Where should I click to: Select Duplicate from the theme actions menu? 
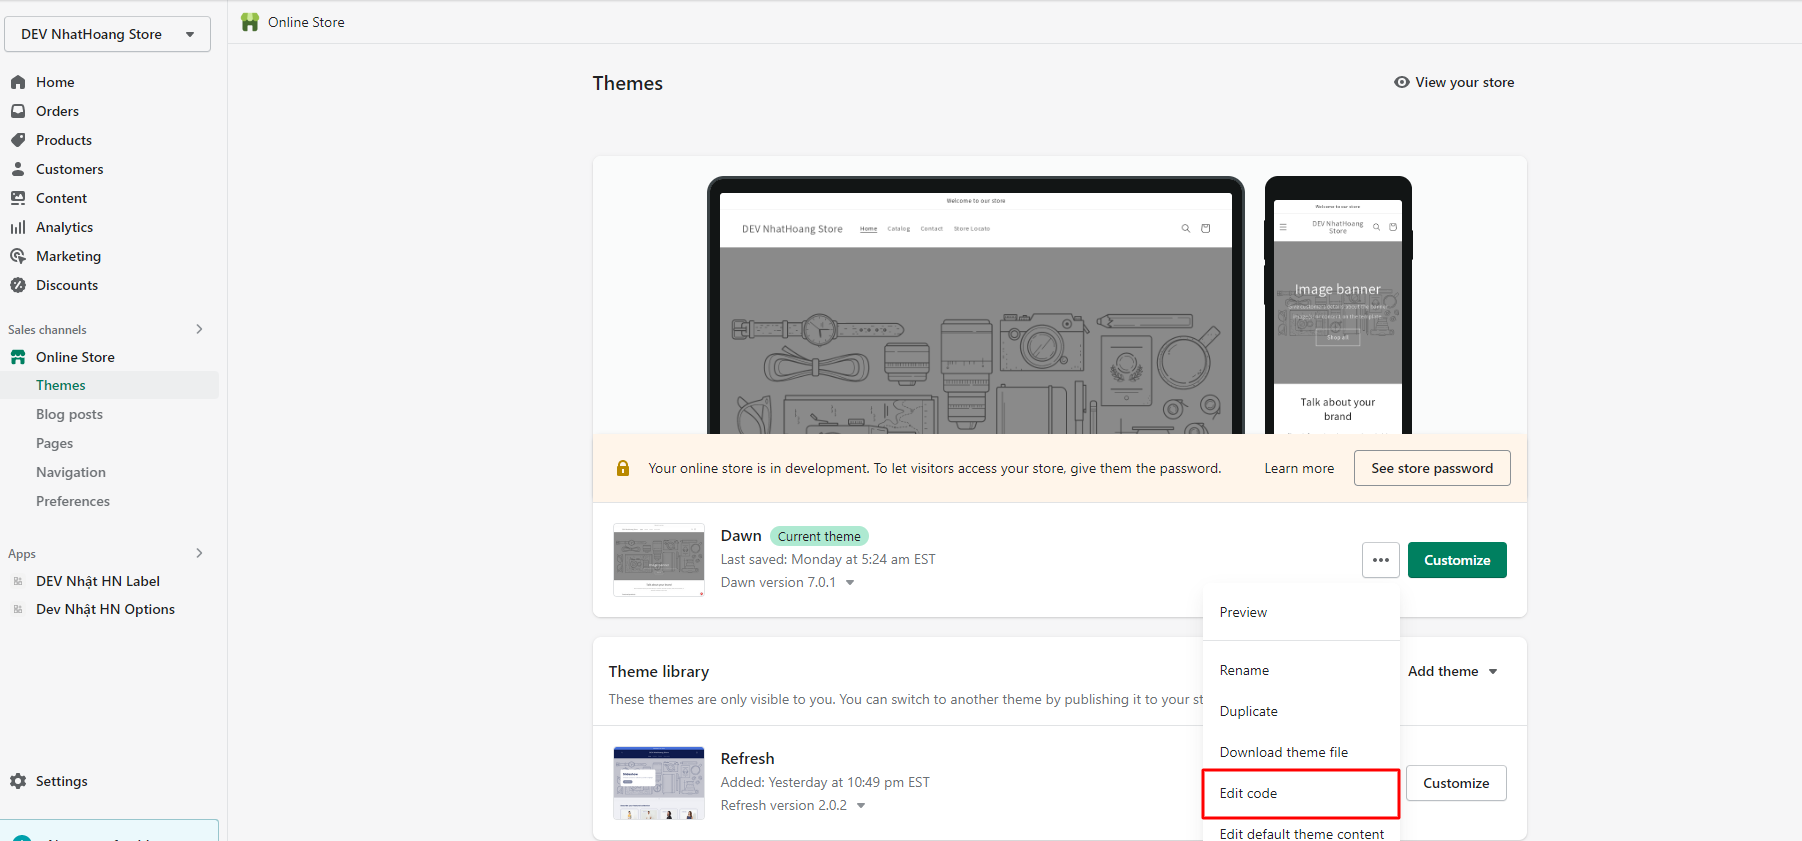[1301, 711]
